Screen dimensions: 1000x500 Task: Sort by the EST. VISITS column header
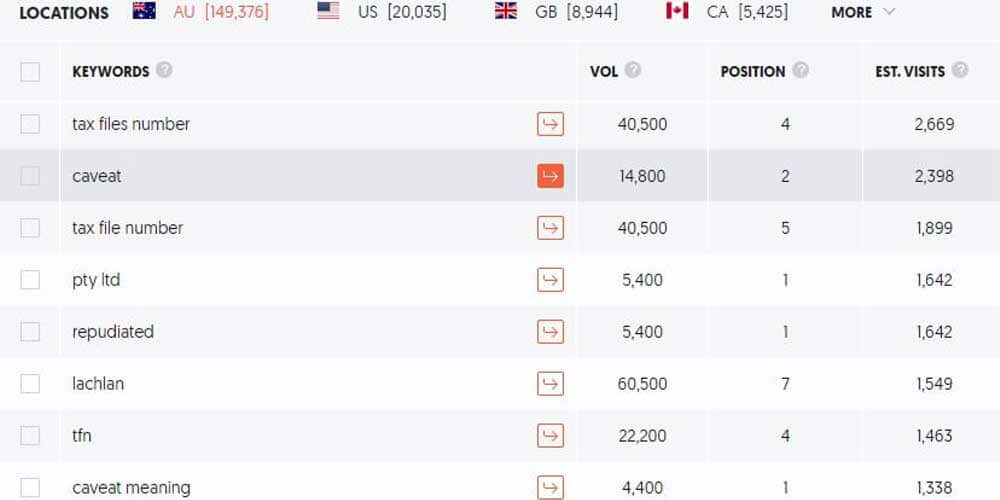(909, 72)
